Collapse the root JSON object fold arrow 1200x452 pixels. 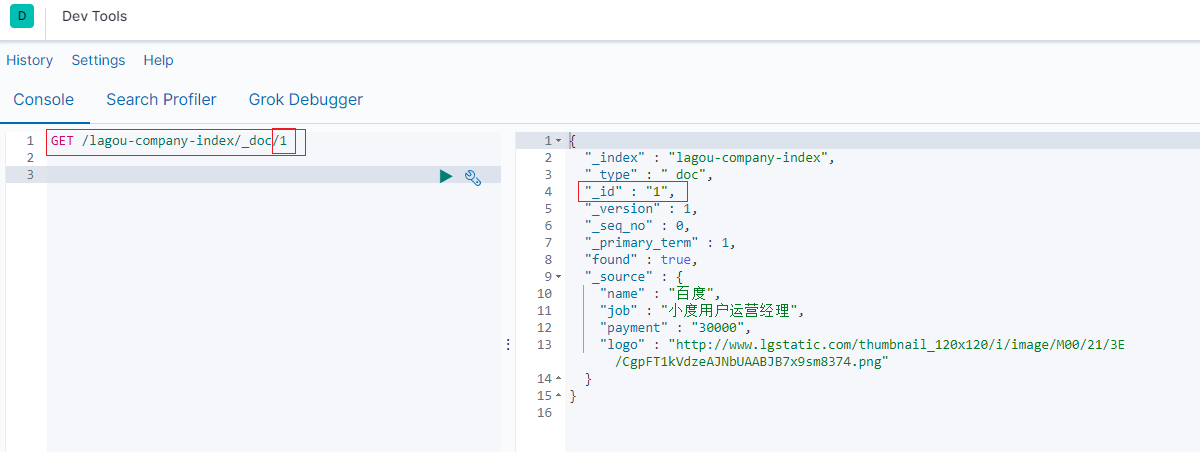pos(558,141)
